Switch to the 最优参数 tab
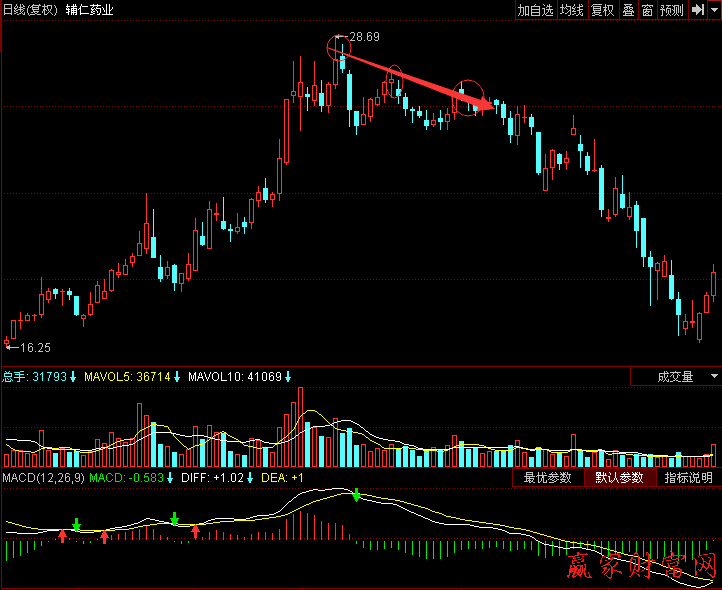Viewport: 722px width, 590px height. 547,478
